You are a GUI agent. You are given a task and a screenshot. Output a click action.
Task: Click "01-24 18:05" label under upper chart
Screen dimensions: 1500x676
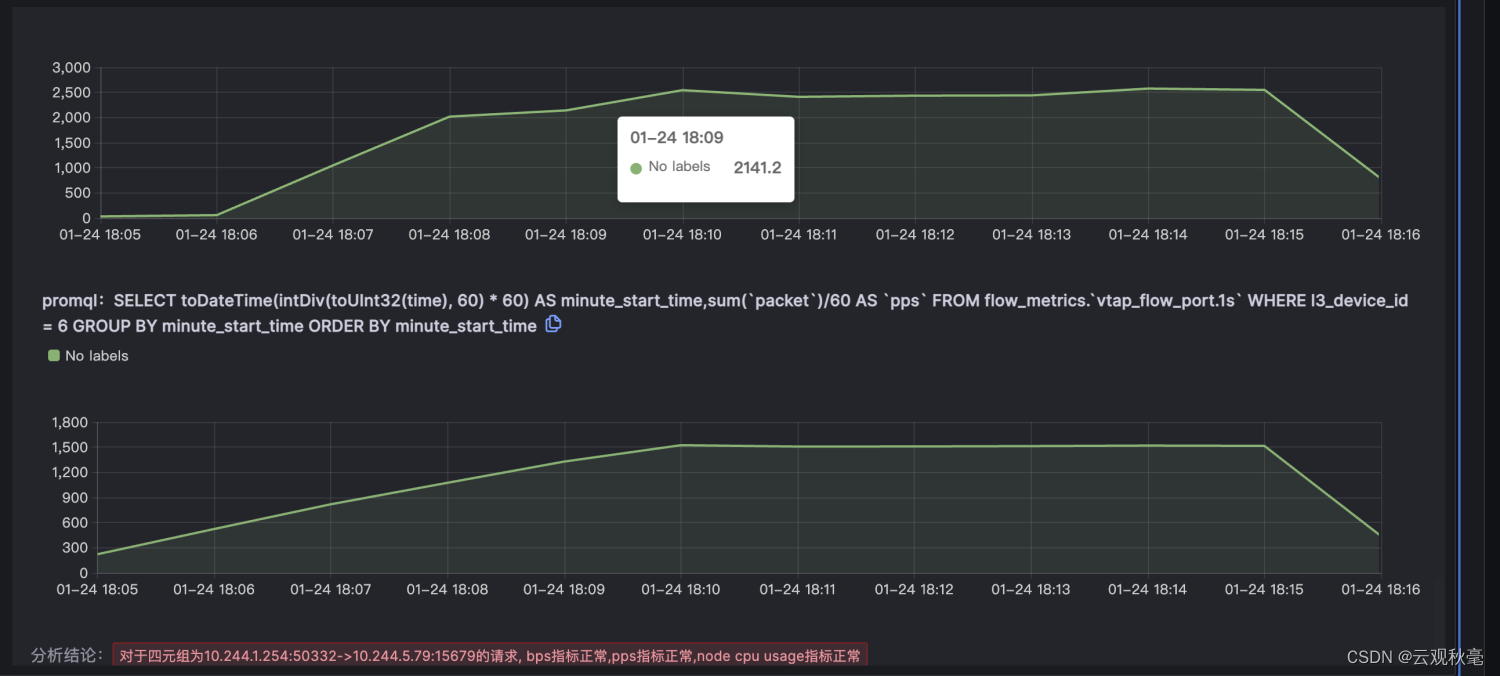(x=100, y=235)
